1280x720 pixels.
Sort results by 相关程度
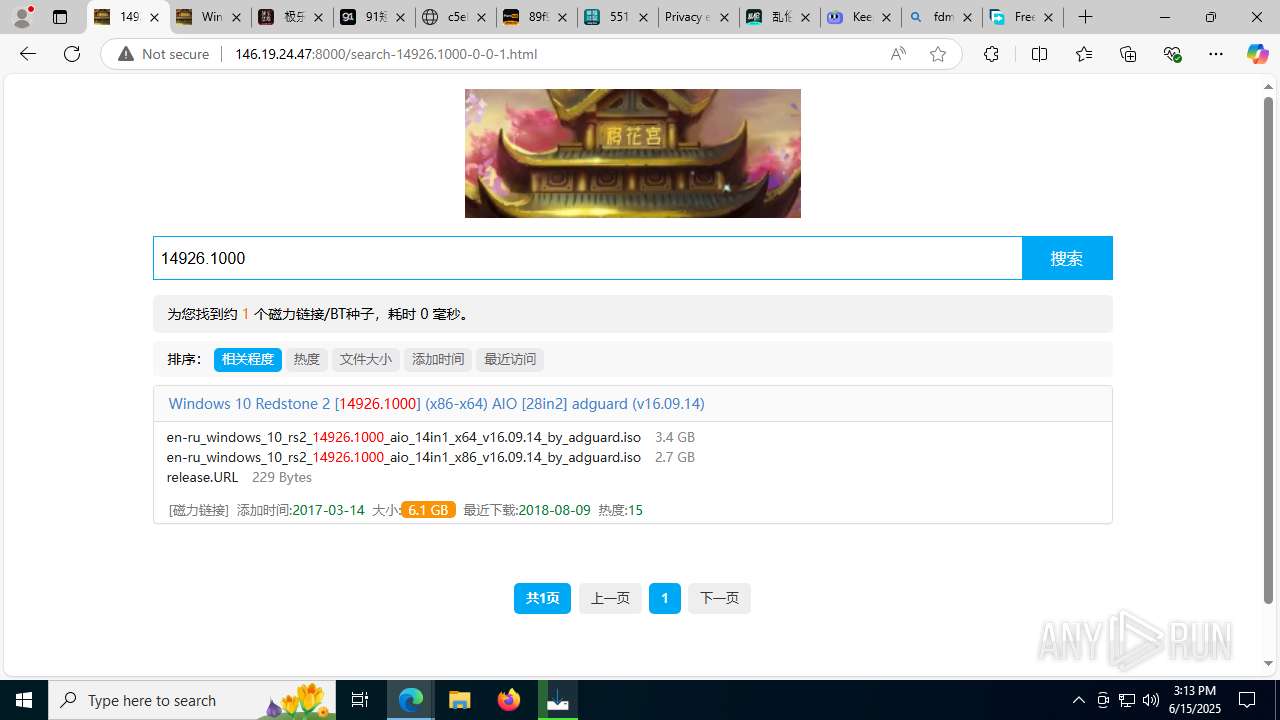point(248,359)
